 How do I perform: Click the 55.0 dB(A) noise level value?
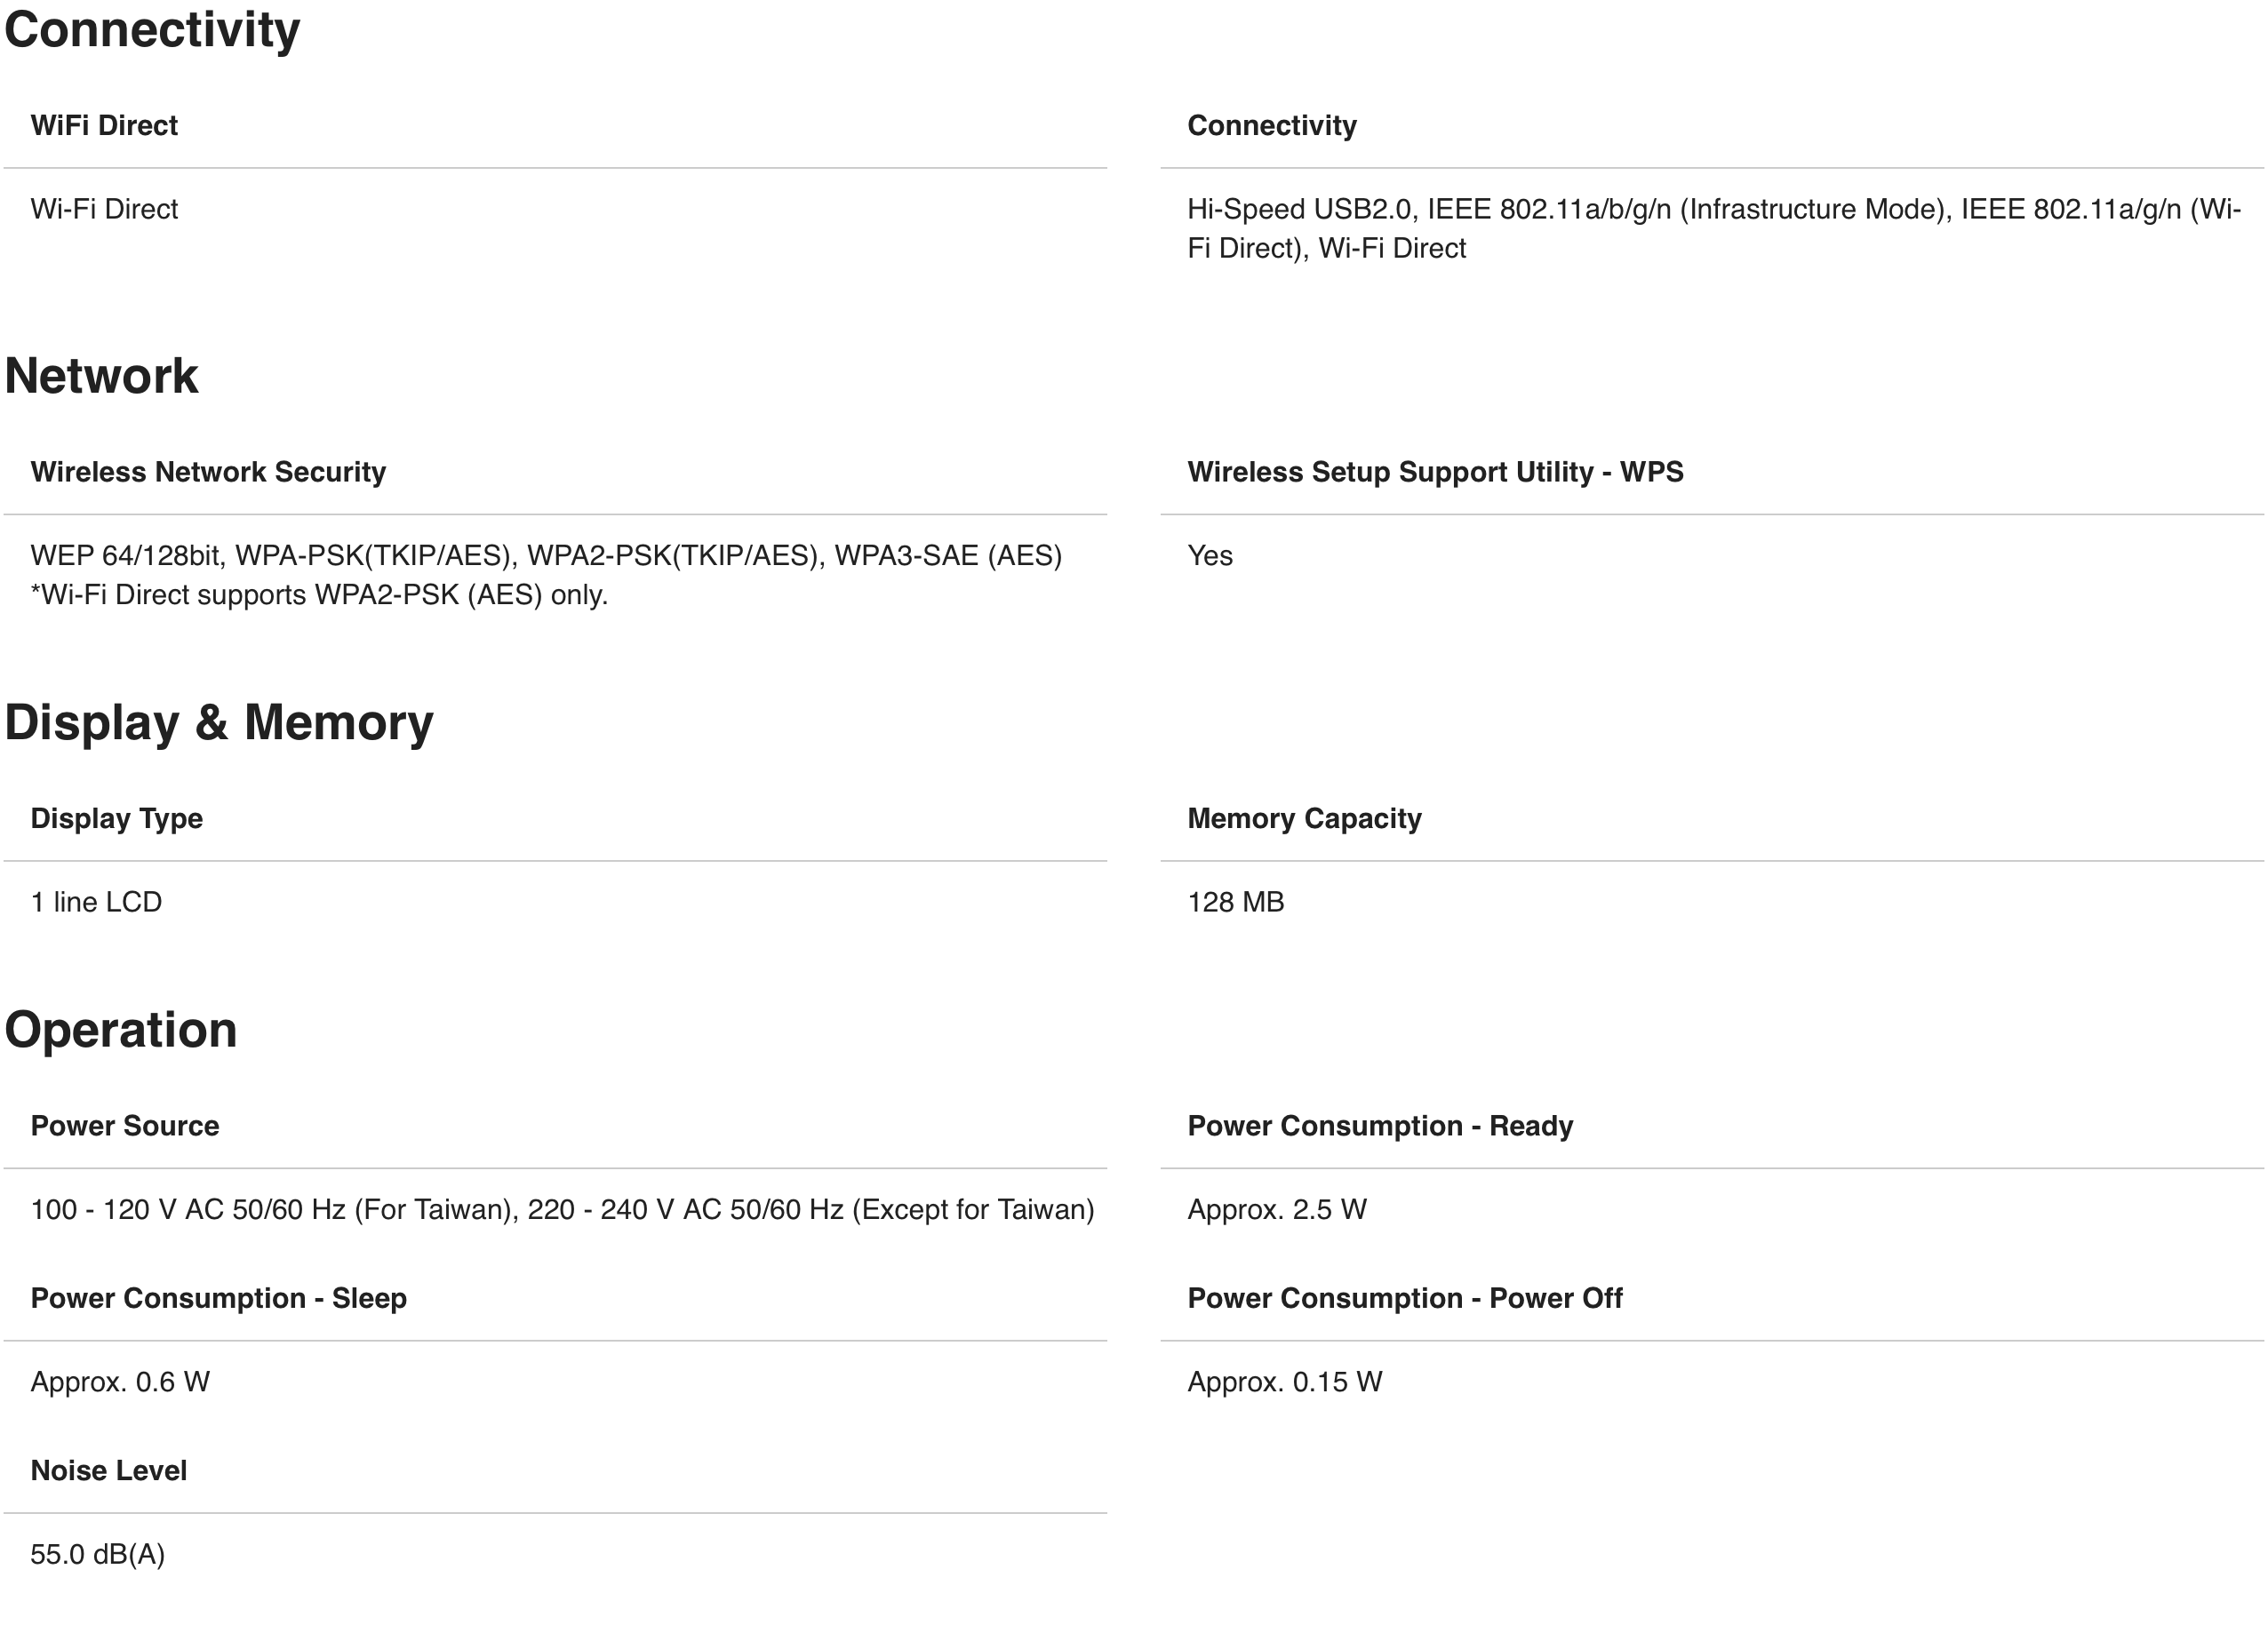coord(98,1554)
